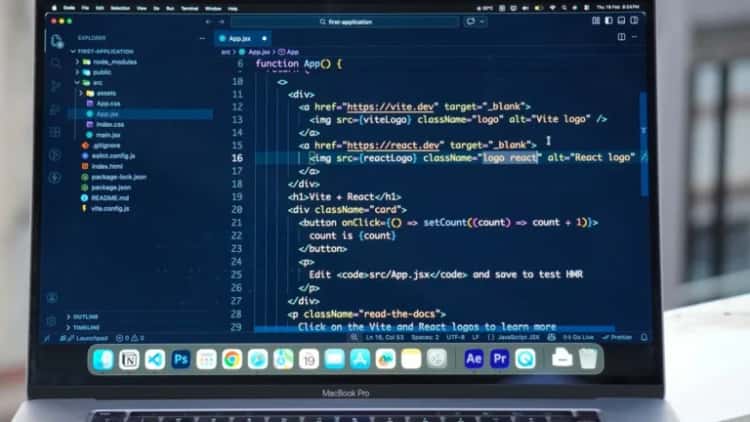
Task: Open After Effects from the dock
Action: (x=474, y=359)
